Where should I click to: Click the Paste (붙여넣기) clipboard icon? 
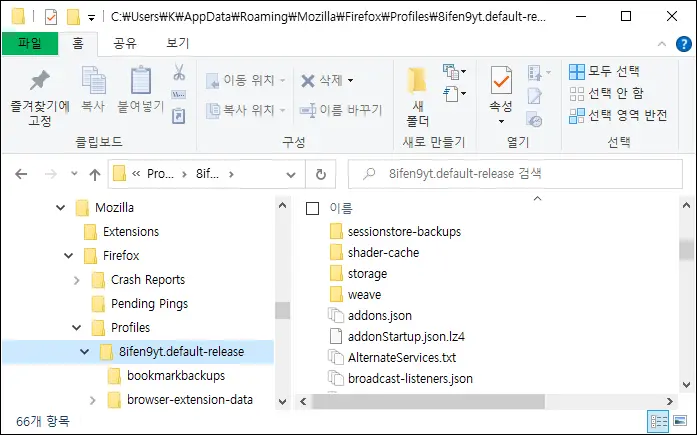click(x=141, y=80)
